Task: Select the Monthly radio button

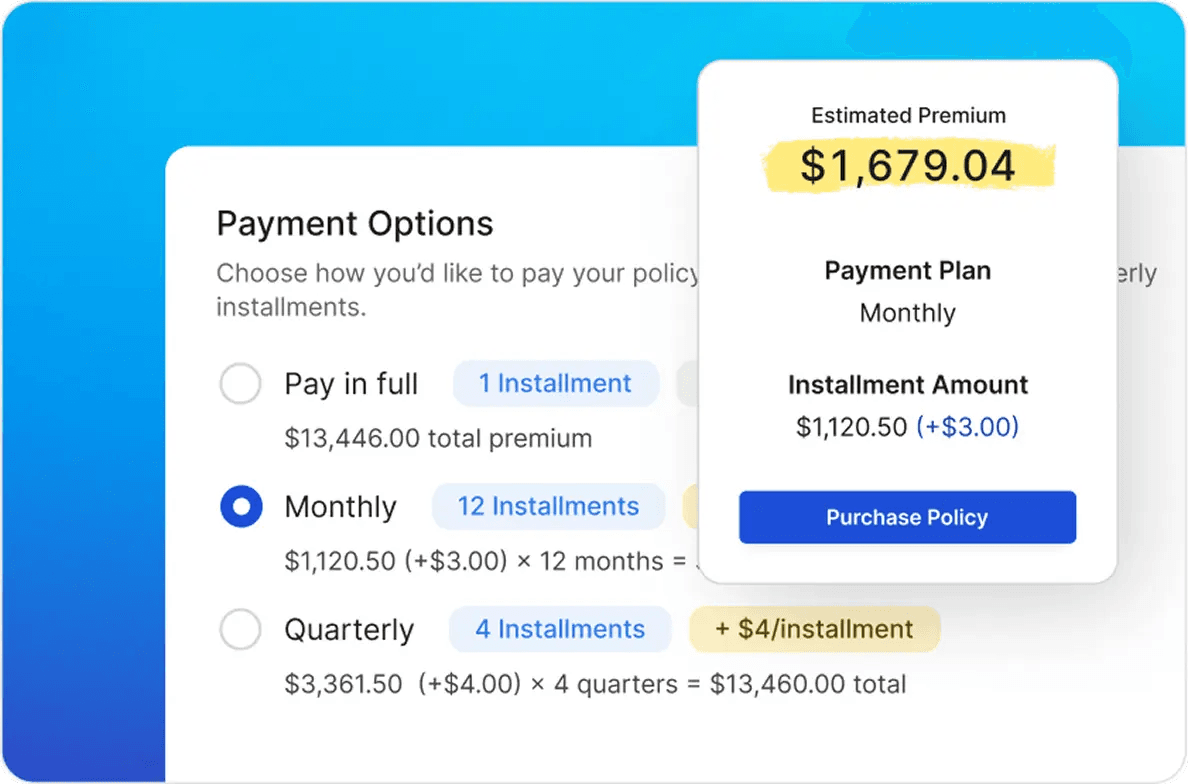Action: (241, 507)
